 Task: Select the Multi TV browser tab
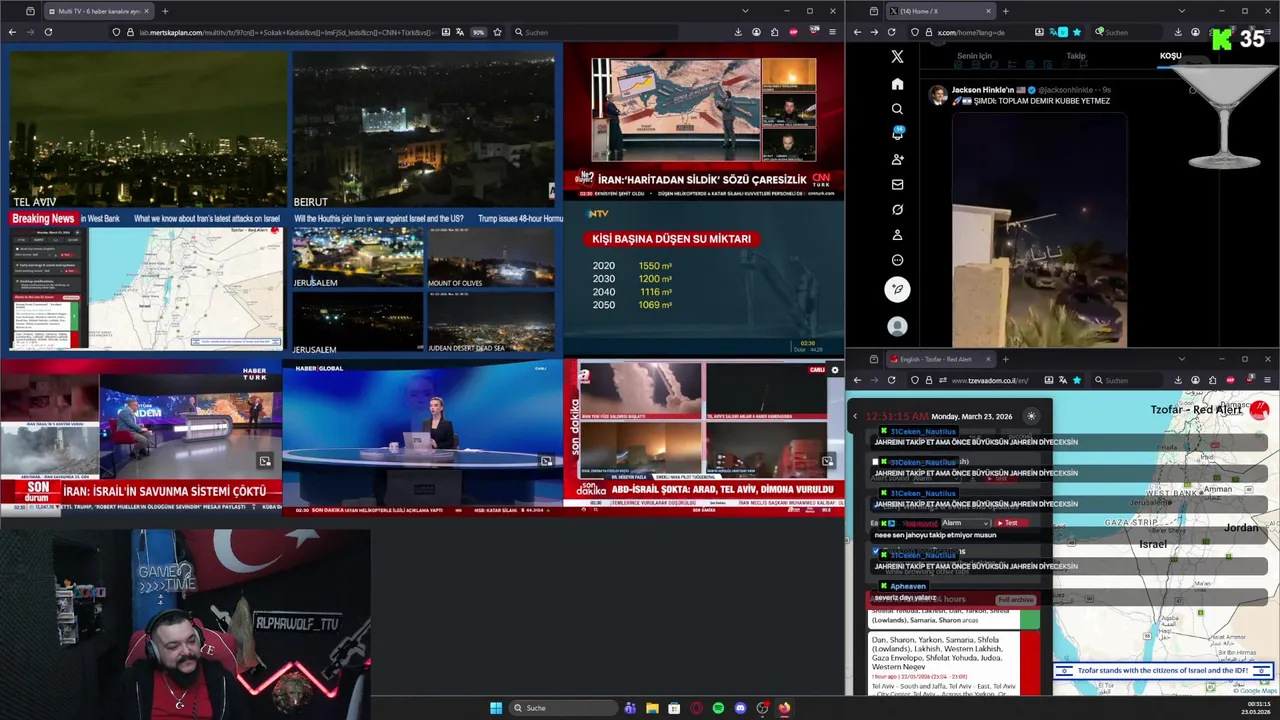point(98,11)
